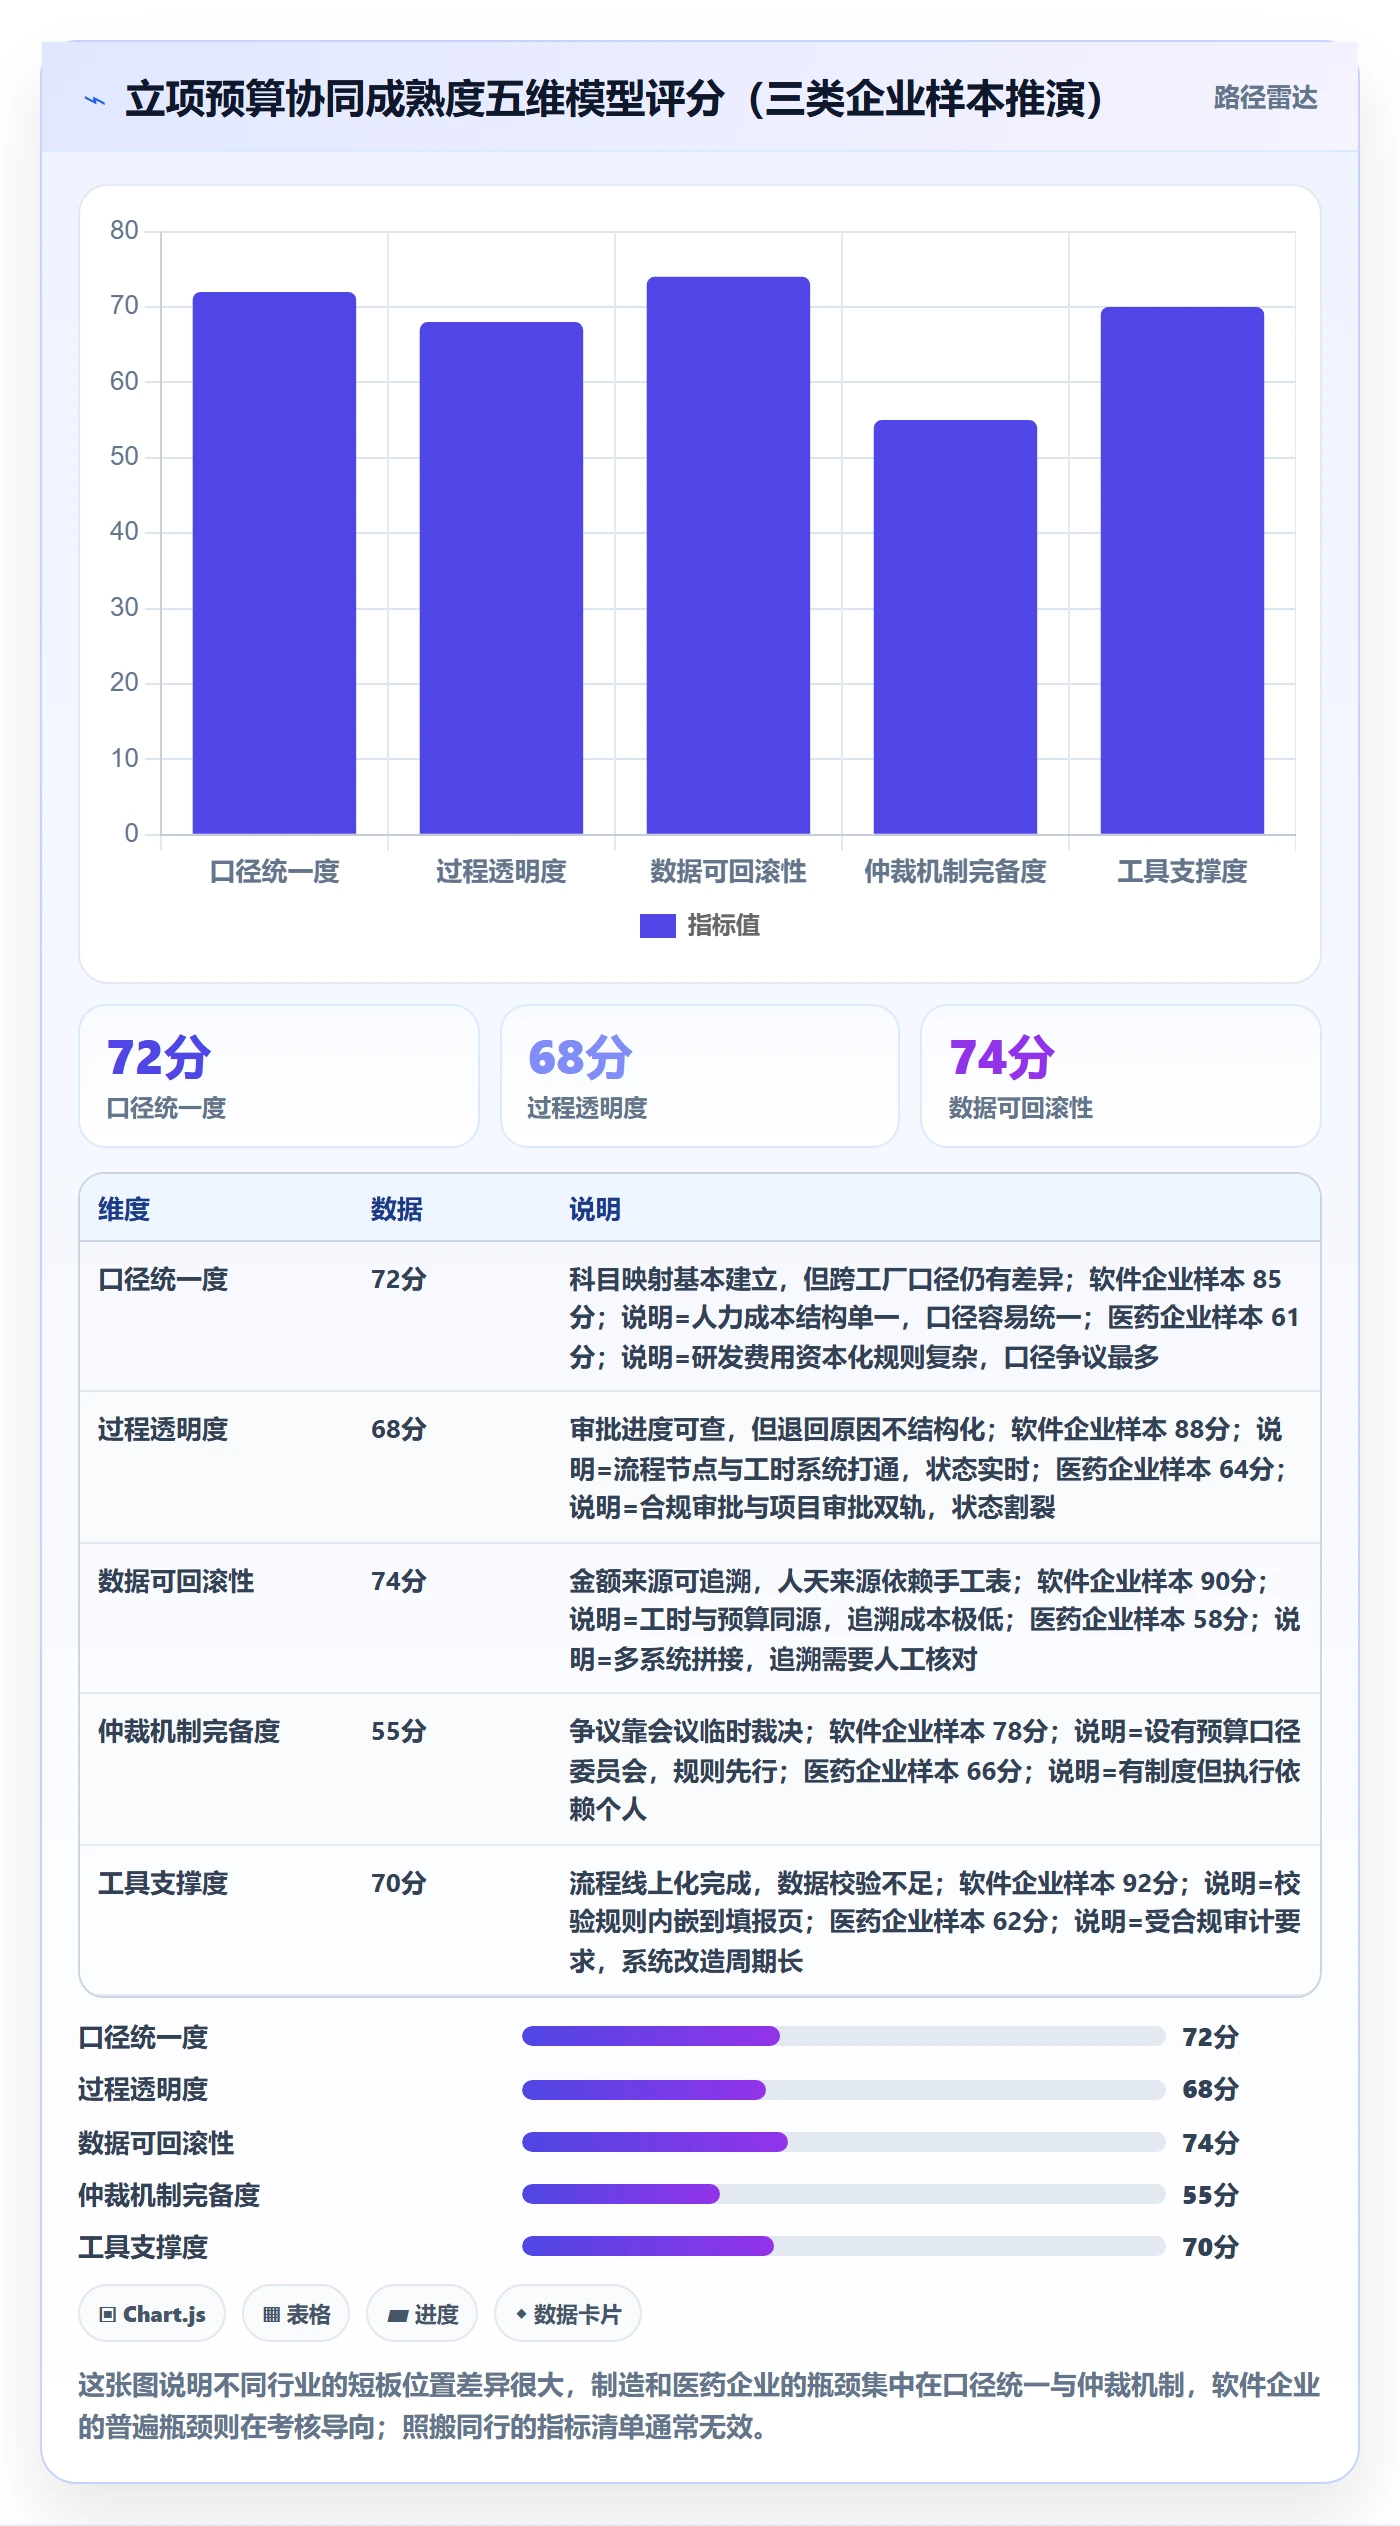Click the 仲裁机制完备度 progress bar
Viewport: 1400px width, 2526px height.
click(x=843, y=2194)
